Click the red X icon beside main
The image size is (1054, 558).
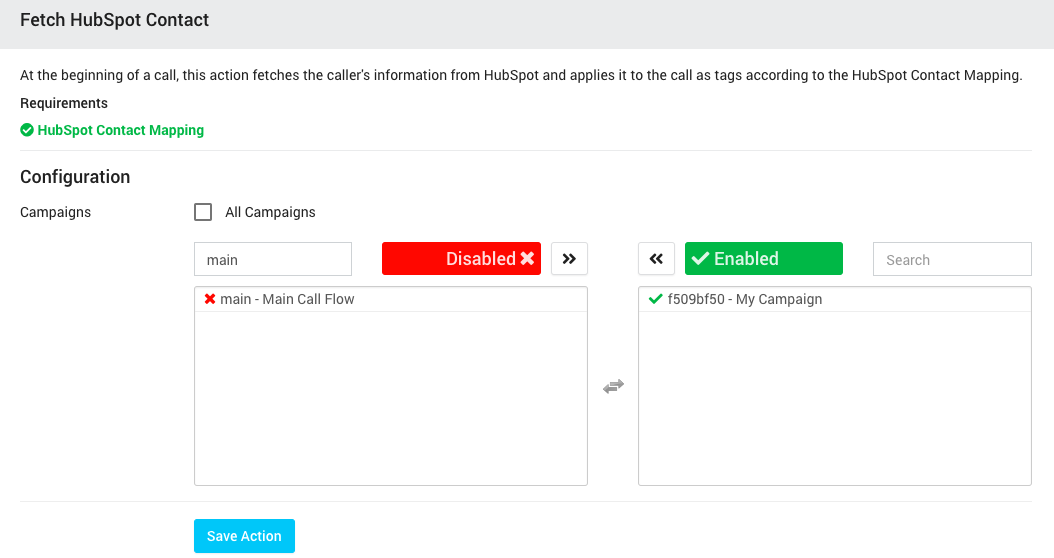pyautogui.click(x=210, y=299)
